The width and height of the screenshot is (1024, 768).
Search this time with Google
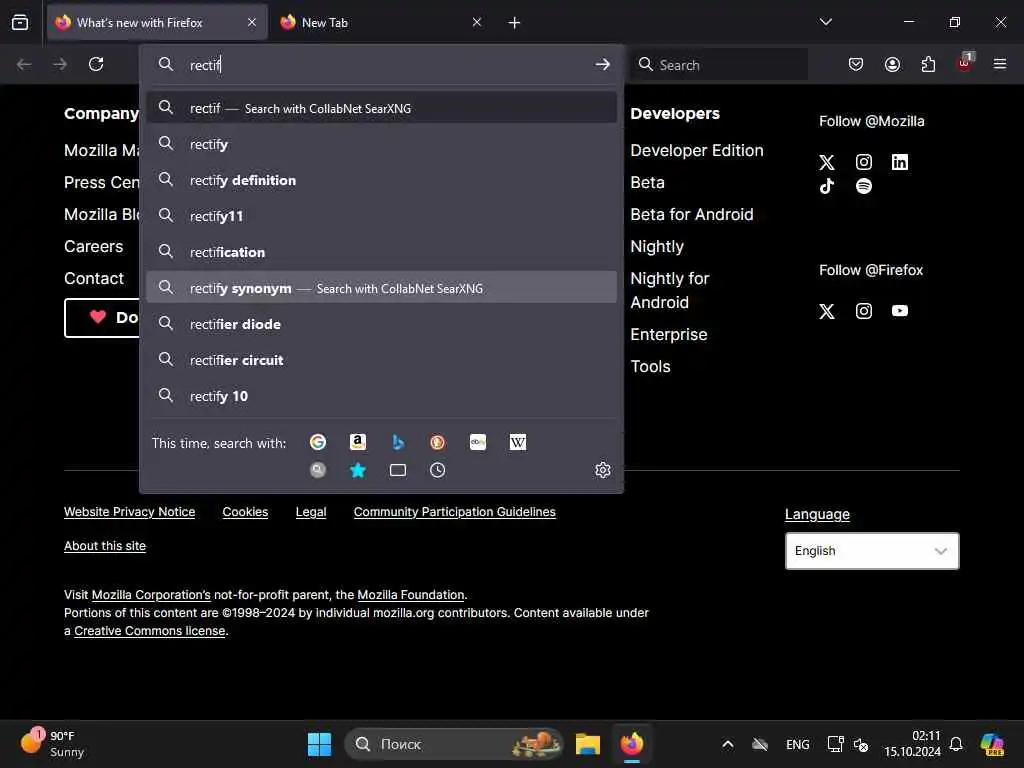318,442
